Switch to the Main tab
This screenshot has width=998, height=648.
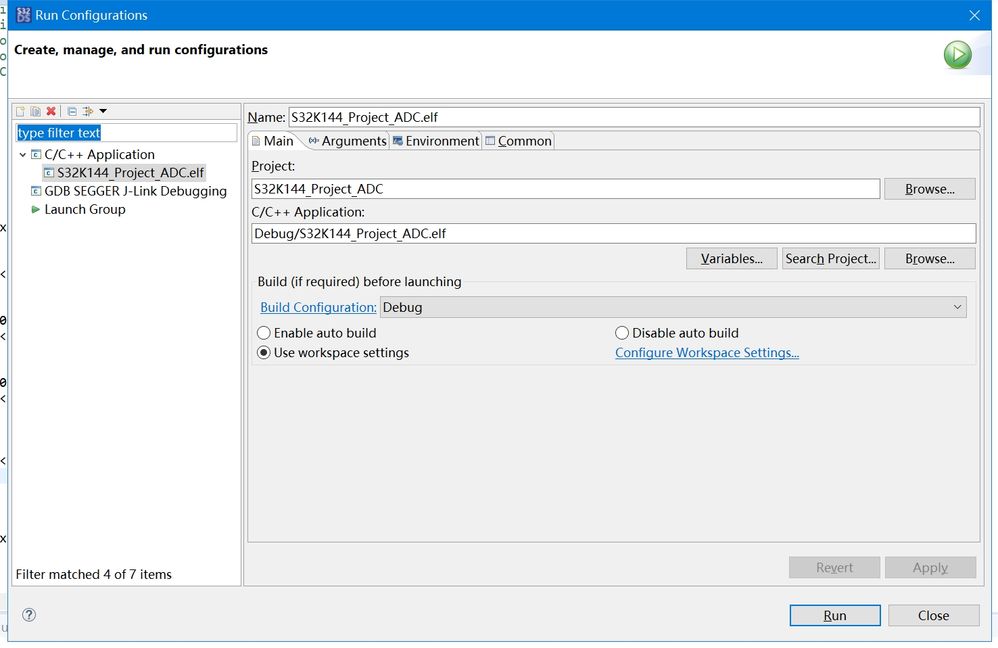pos(273,141)
